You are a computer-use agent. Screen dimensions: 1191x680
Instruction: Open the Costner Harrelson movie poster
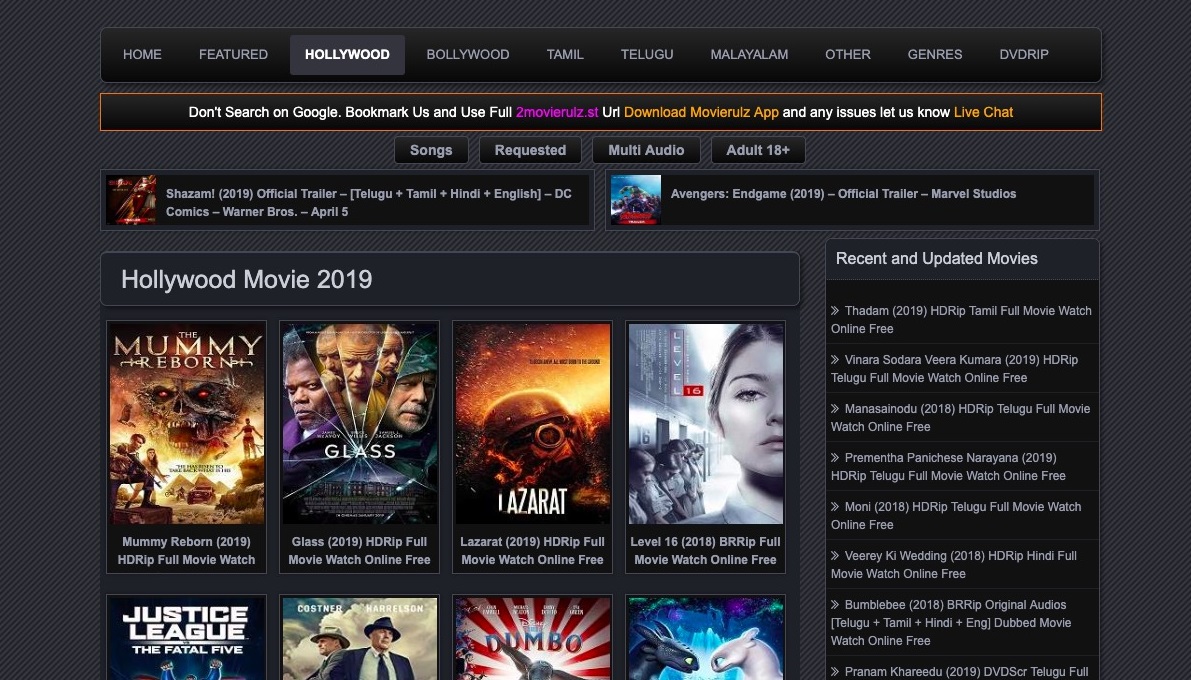pos(359,639)
